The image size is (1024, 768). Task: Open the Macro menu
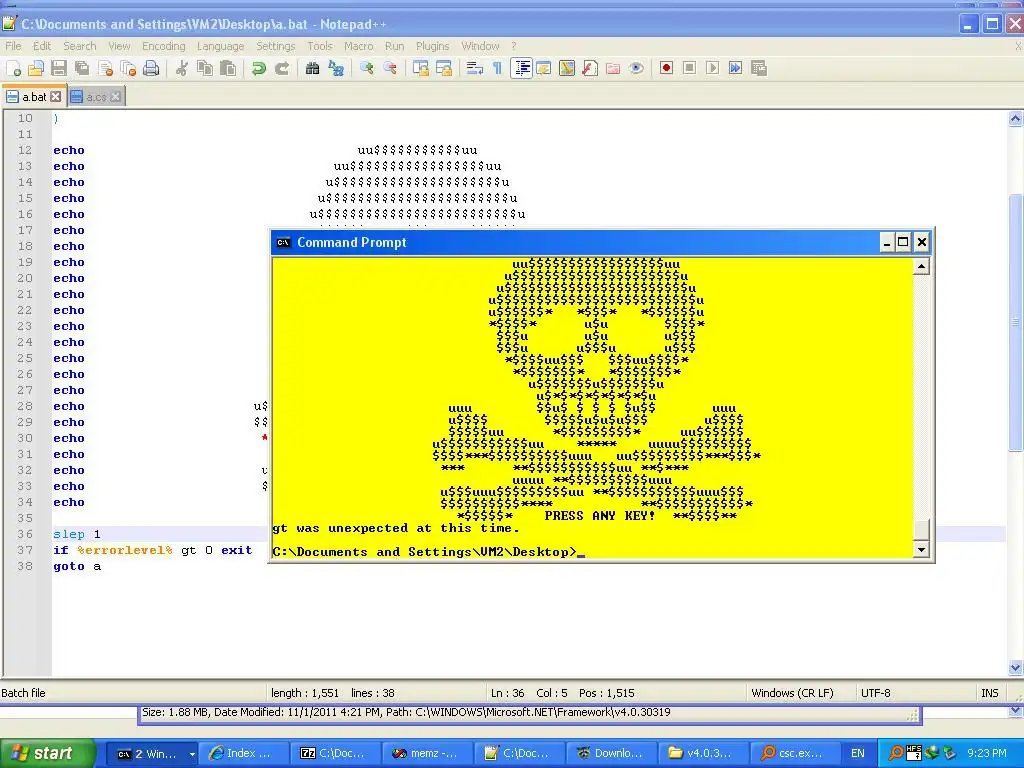(359, 46)
